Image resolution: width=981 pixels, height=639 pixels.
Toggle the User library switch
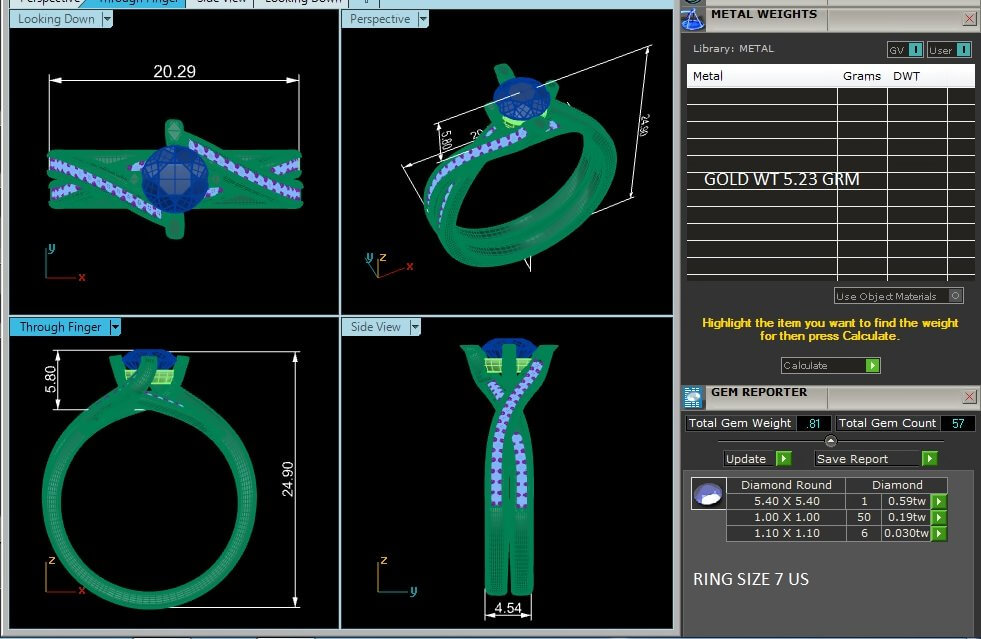(x=963, y=50)
